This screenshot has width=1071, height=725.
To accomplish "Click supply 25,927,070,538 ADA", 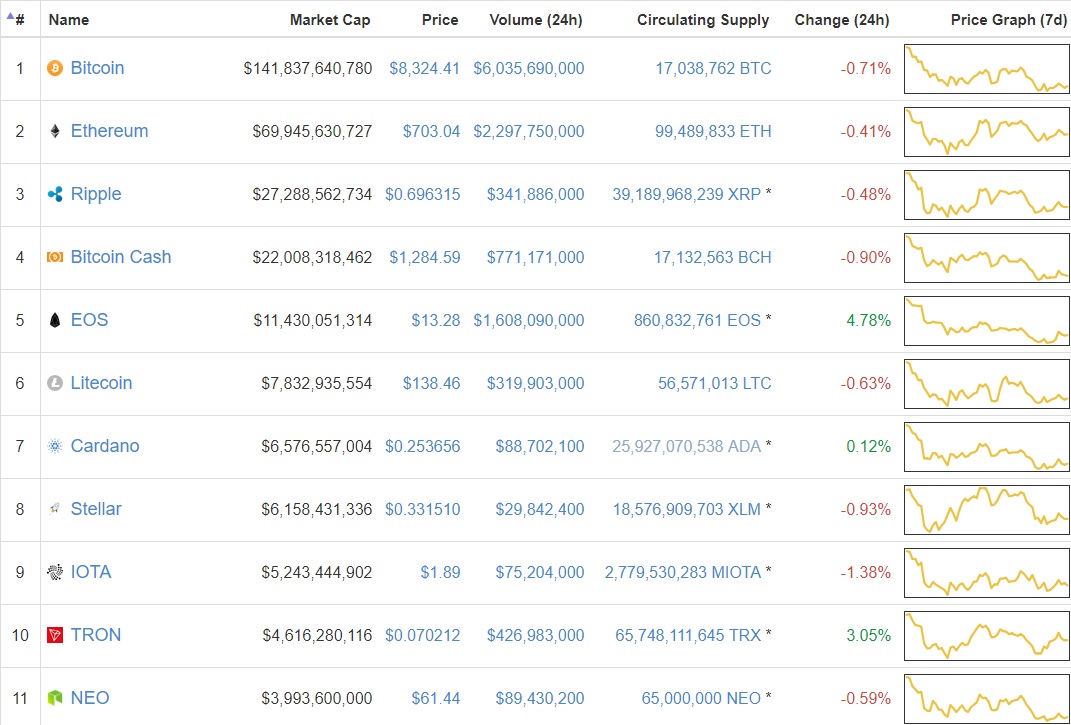I will (x=686, y=446).
